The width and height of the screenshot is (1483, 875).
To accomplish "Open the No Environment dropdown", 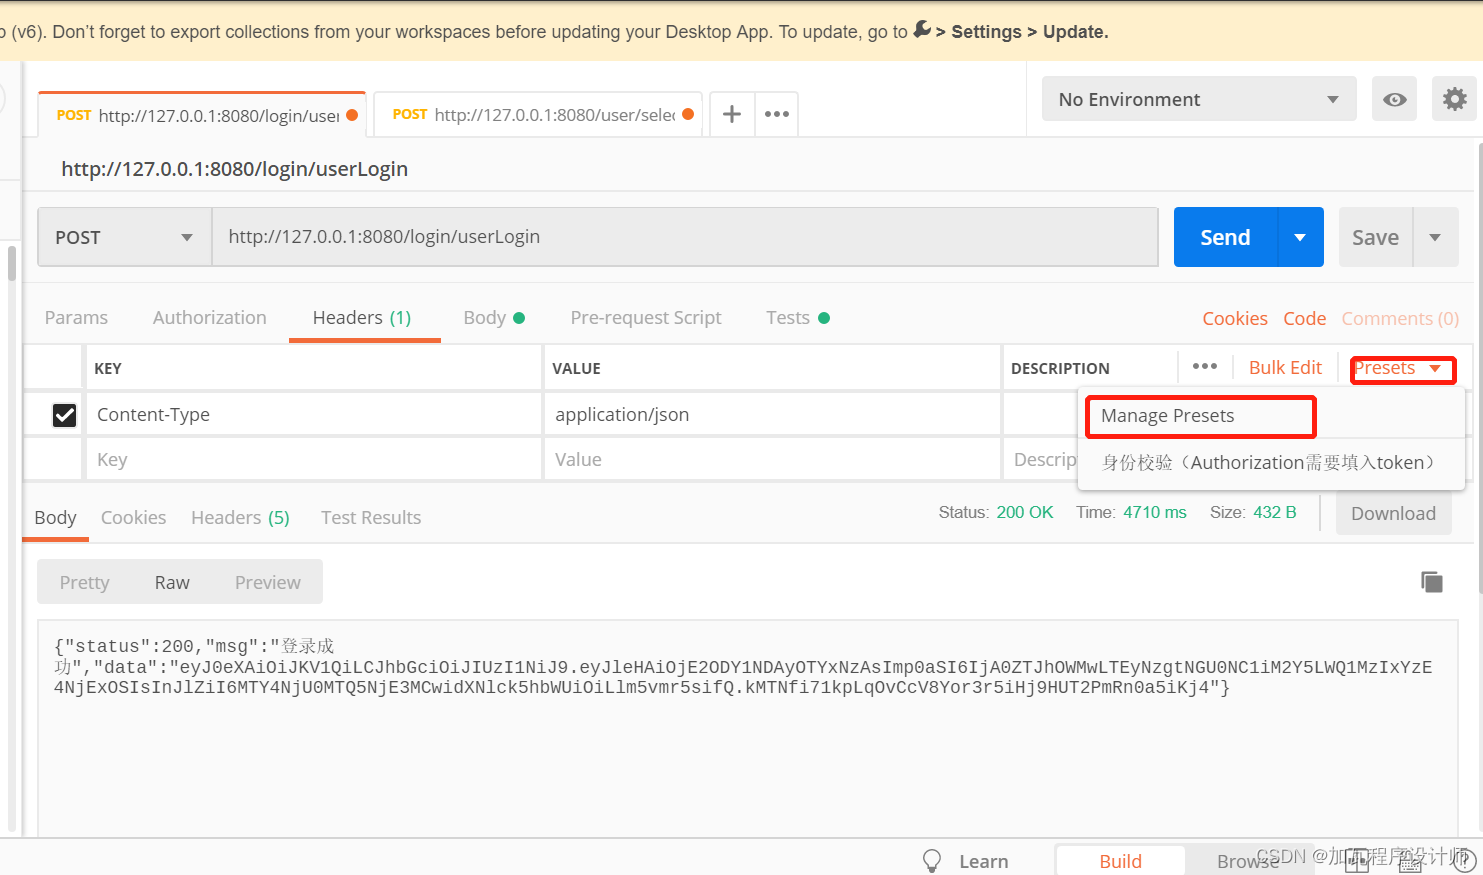I will pyautogui.click(x=1199, y=99).
